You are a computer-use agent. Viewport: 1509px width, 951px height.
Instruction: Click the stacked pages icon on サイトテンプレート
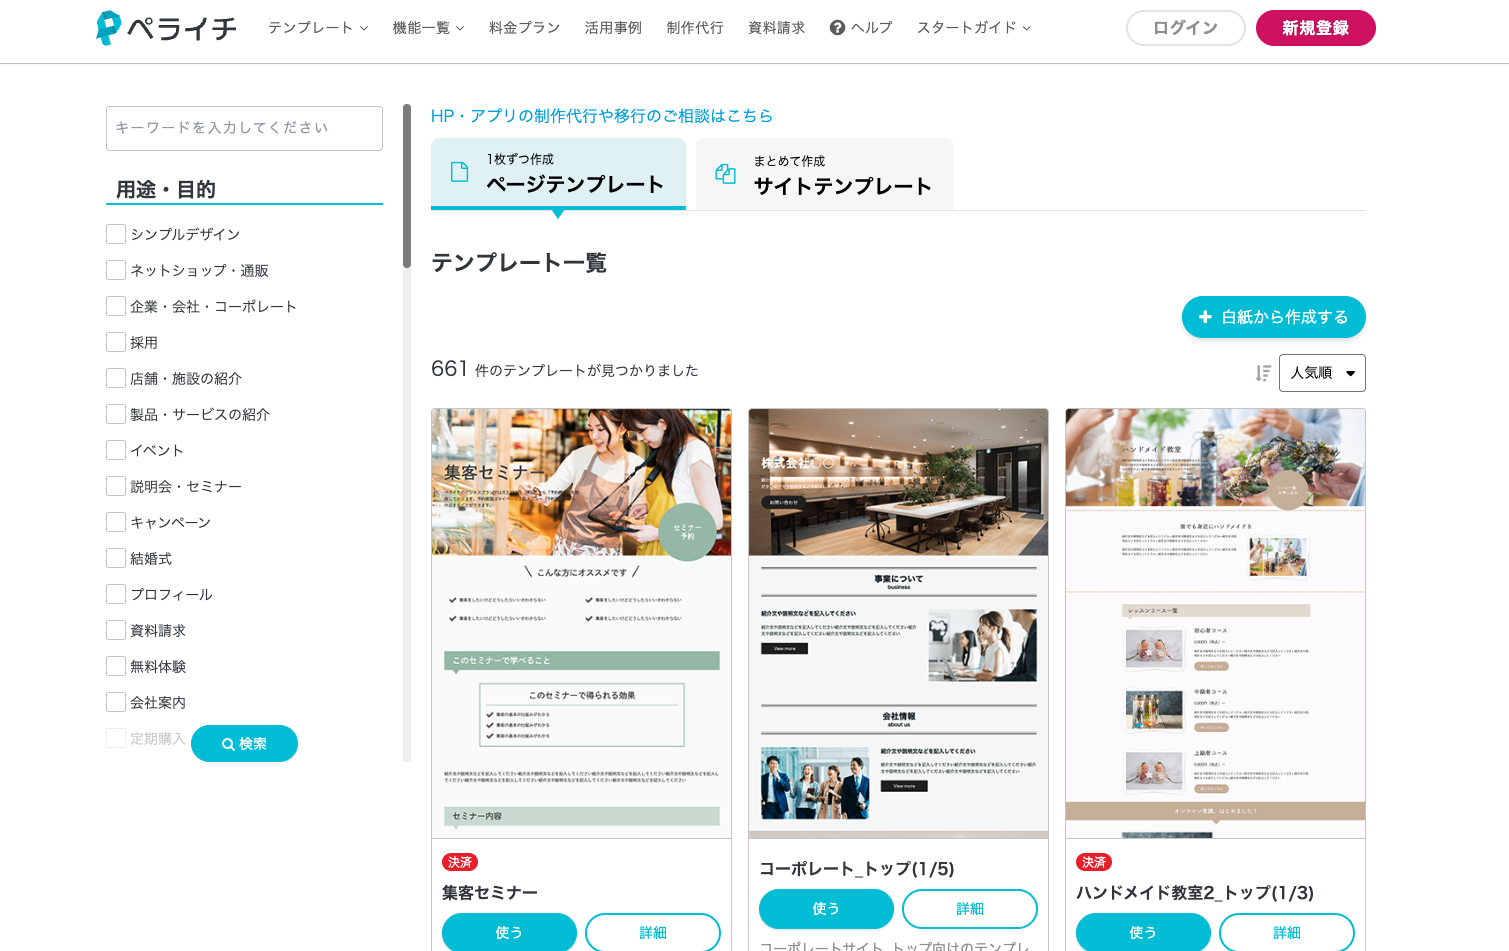725,174
